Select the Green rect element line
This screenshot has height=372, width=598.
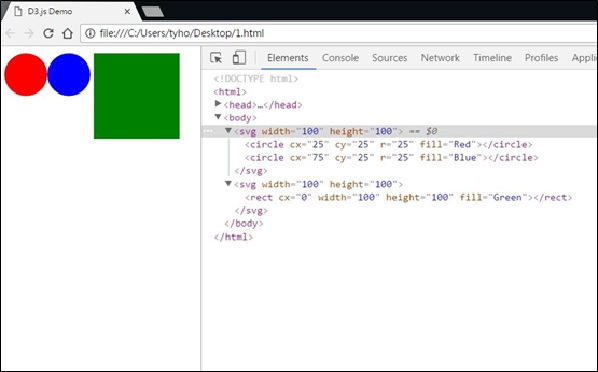[408, 198]
